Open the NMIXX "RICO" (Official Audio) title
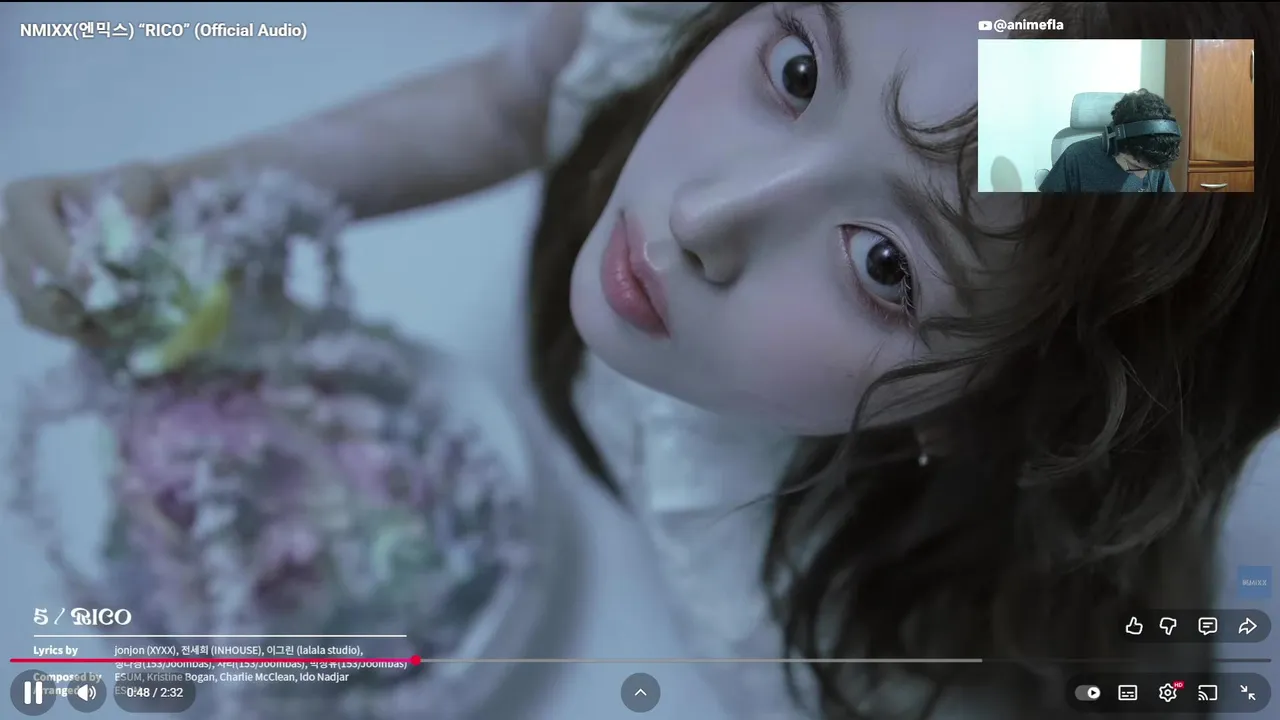 coord(163,30)
